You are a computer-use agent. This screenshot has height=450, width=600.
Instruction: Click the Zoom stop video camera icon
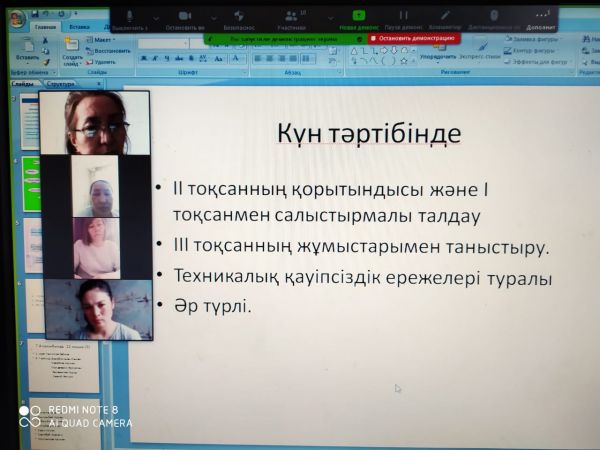point(184,16)
